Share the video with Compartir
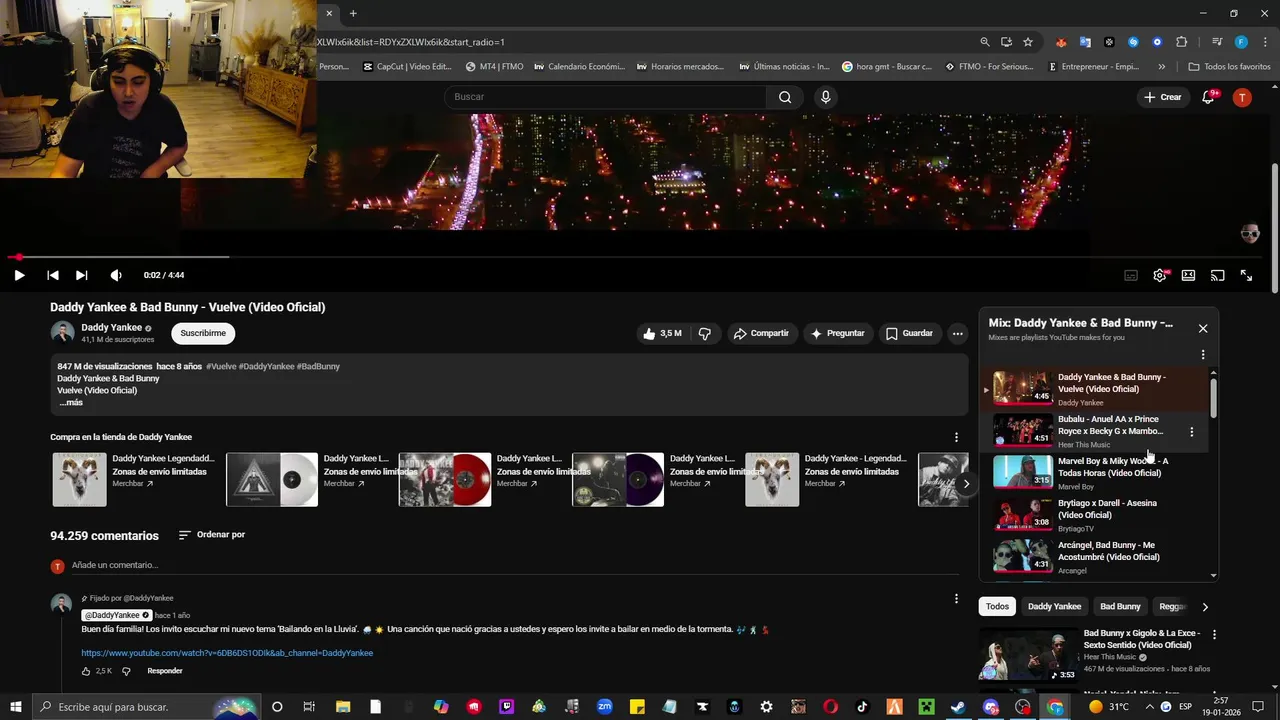This screenshot has height=720, width=1280. pos(761,333)
